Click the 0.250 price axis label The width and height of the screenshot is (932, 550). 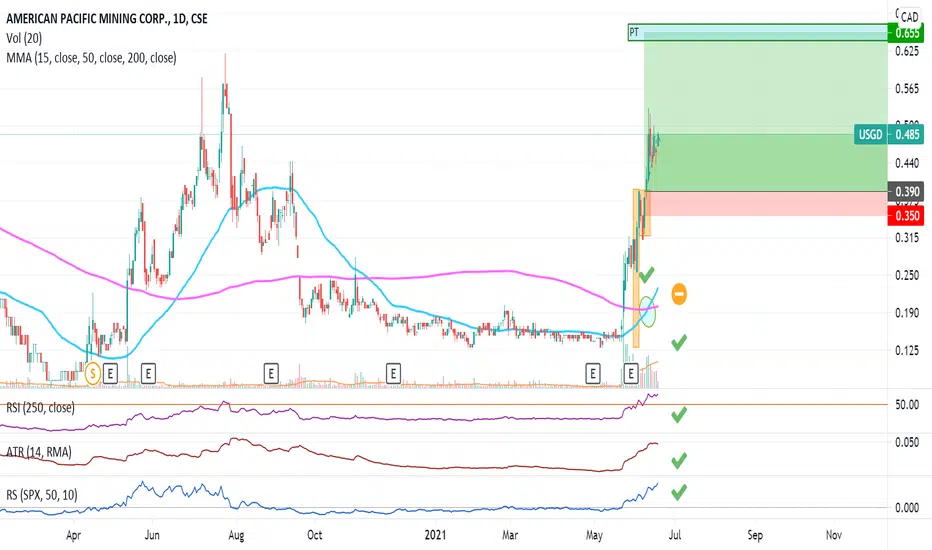tap(907, 275)
